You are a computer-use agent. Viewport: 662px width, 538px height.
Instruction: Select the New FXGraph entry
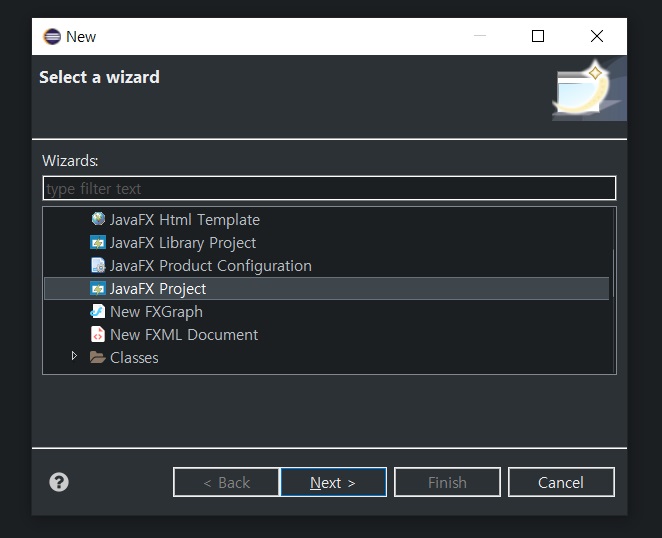point(156,312)
